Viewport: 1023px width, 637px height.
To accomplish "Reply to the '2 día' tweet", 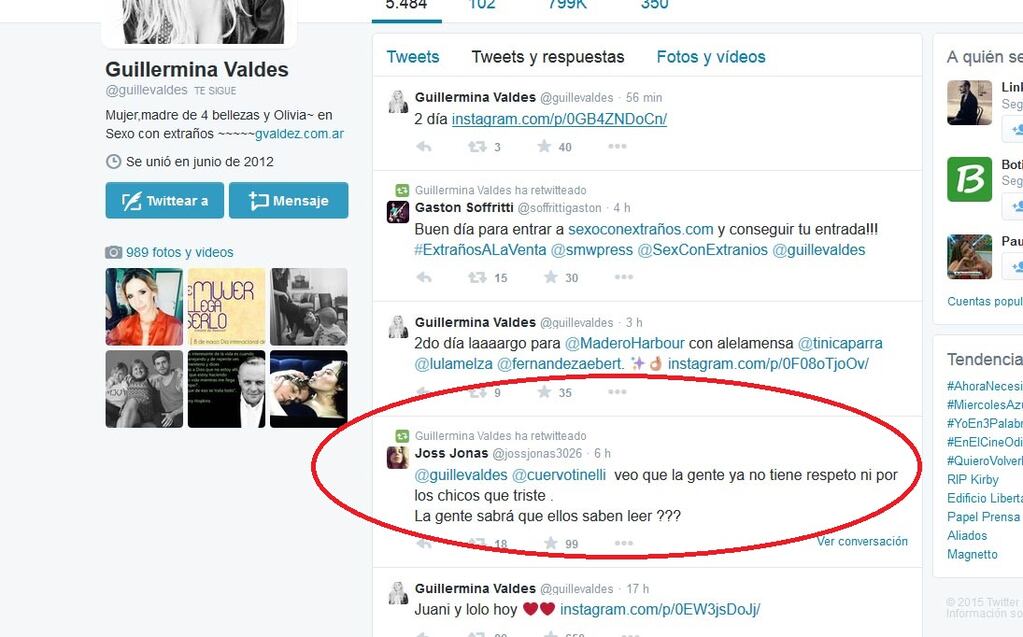I will click(424, 147).
